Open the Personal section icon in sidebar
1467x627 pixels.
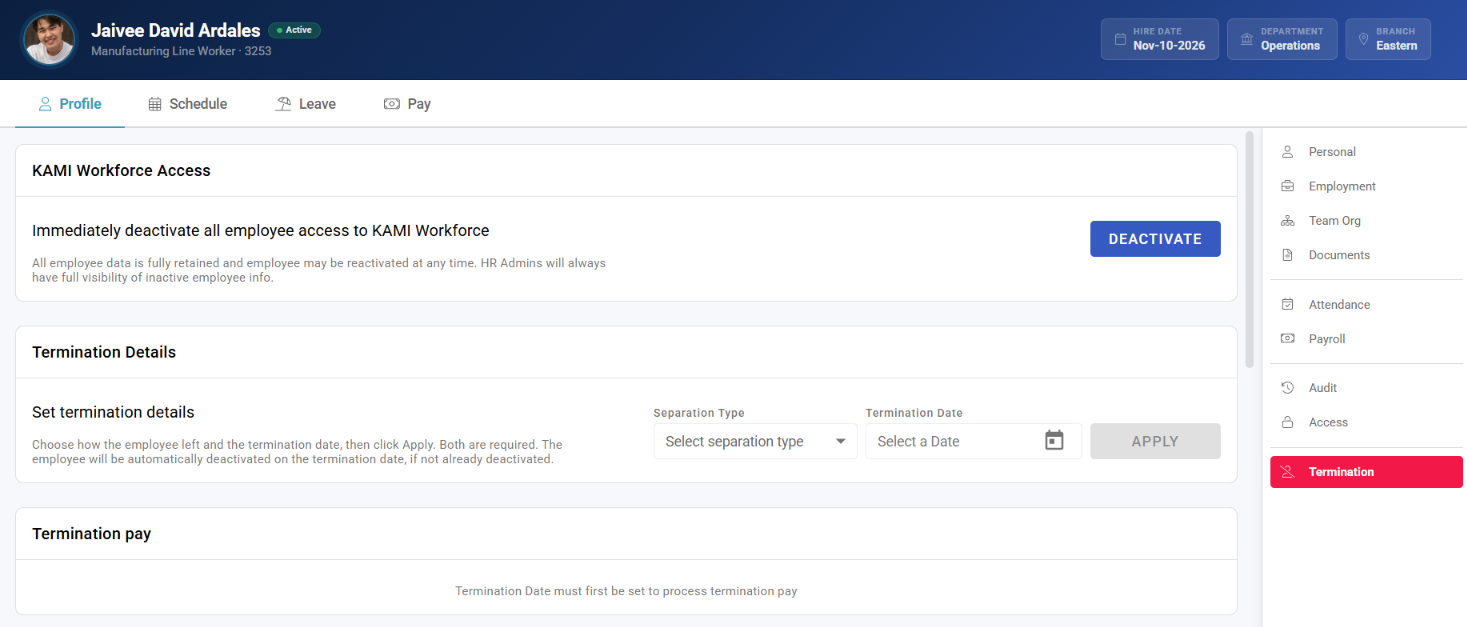[1288, 152]
